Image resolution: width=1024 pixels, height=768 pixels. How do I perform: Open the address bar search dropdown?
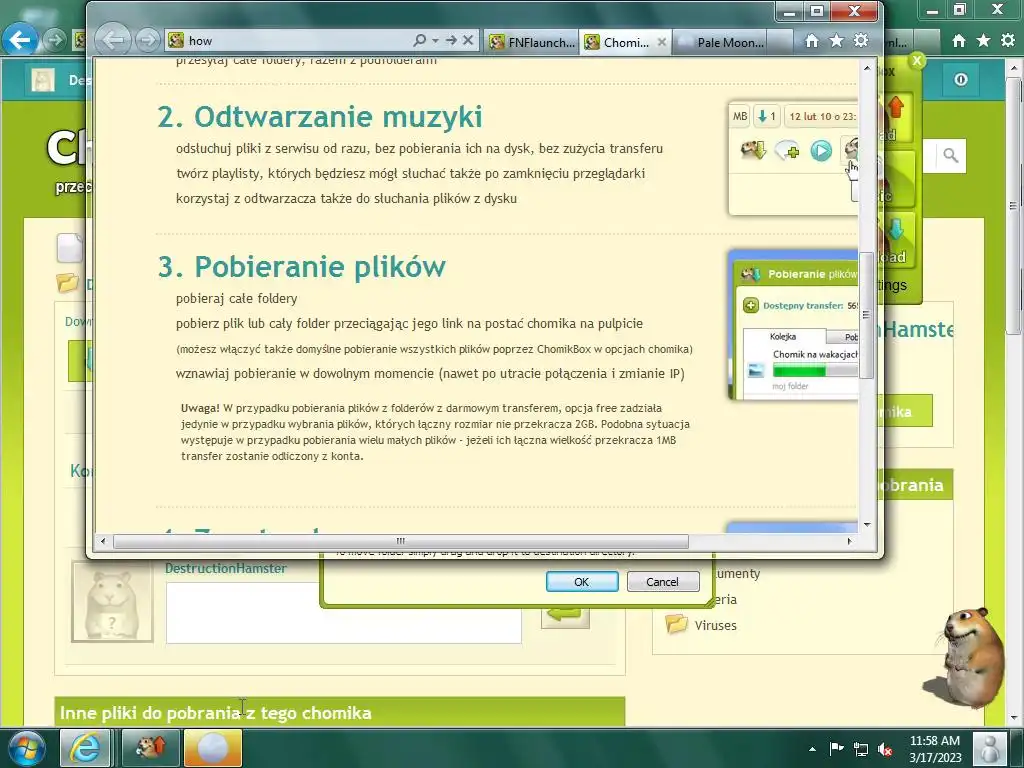pyautogui.click(x=436, y=40)
